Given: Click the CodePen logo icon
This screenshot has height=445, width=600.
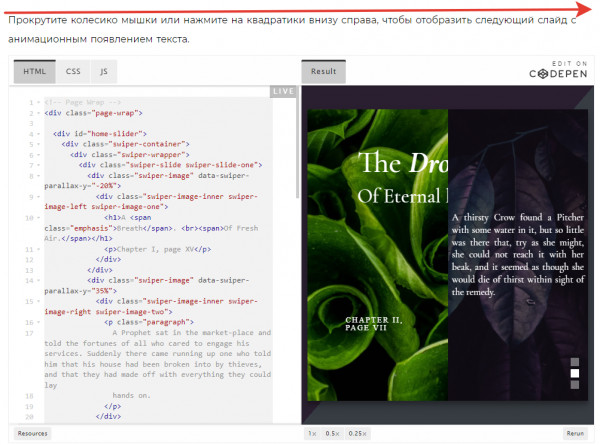Looking at the screenshot, I should pyautogui.click(x=543, y=74).
